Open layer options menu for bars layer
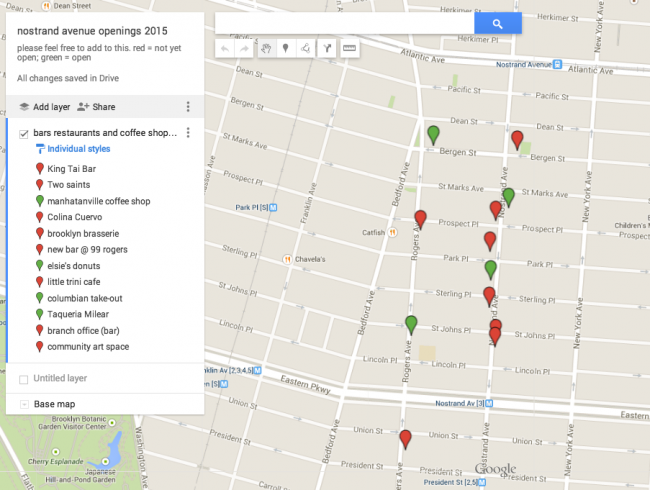 tap(188, 133)
